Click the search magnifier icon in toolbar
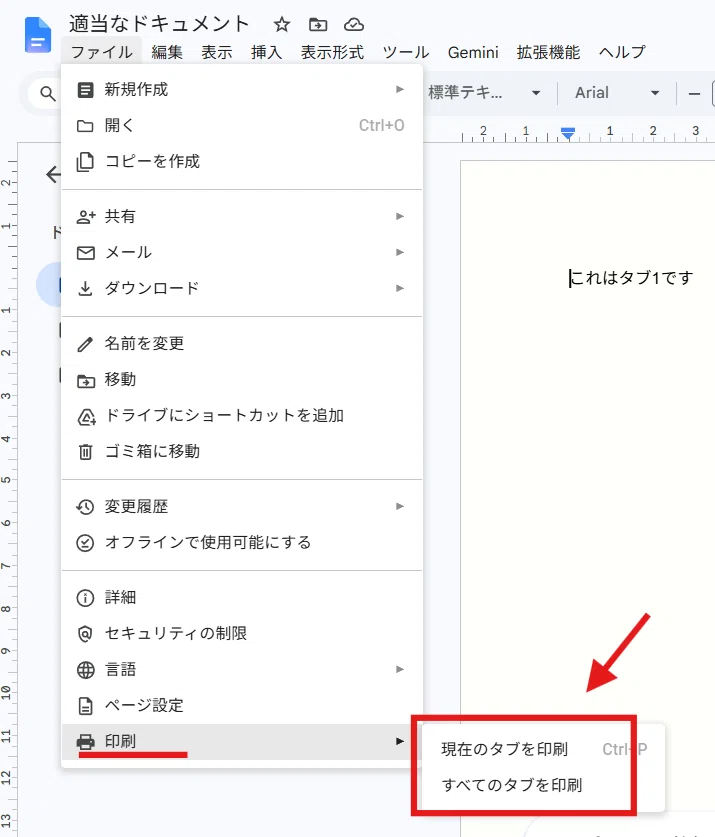This screenshot has width=715, height=837. coord(48,93)
